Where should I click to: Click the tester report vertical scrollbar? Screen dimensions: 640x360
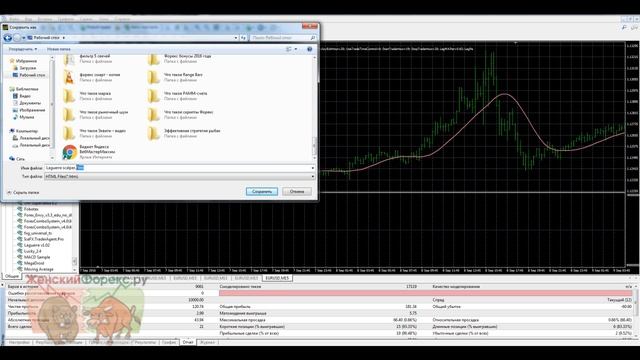636,312
